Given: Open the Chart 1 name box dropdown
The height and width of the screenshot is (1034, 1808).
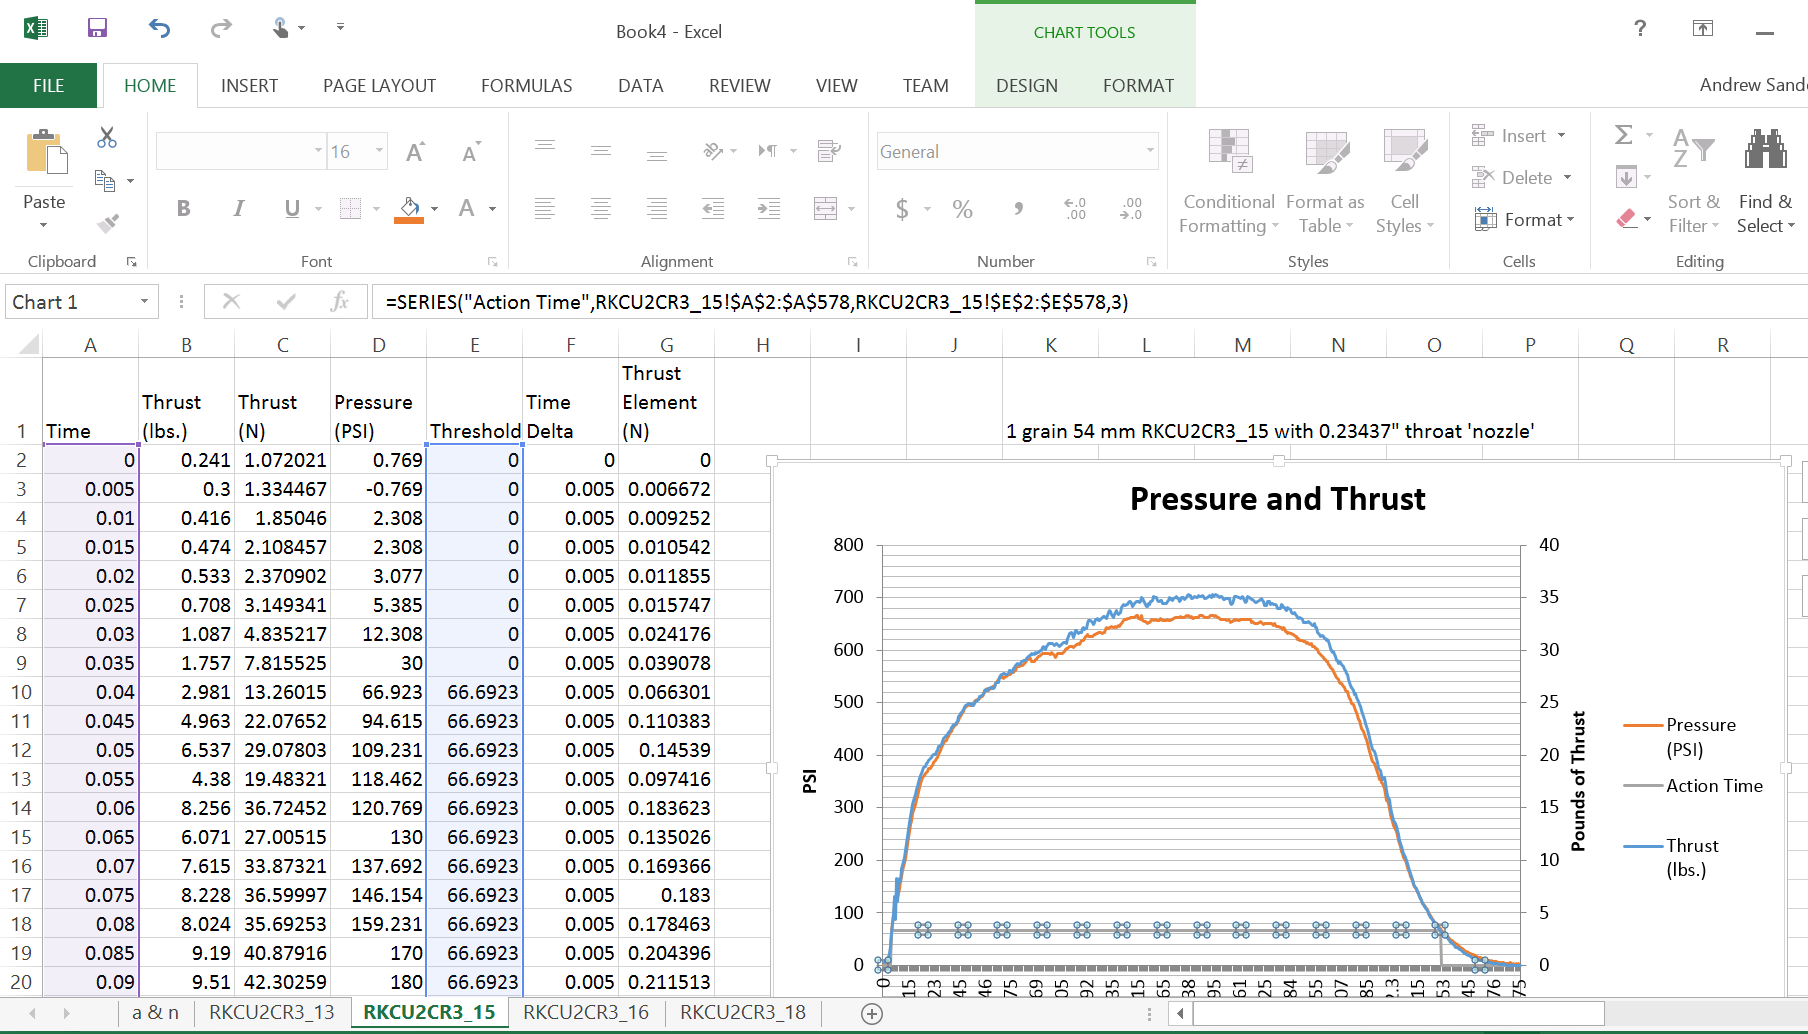Looking at the screenshot, I should [144, 301].
